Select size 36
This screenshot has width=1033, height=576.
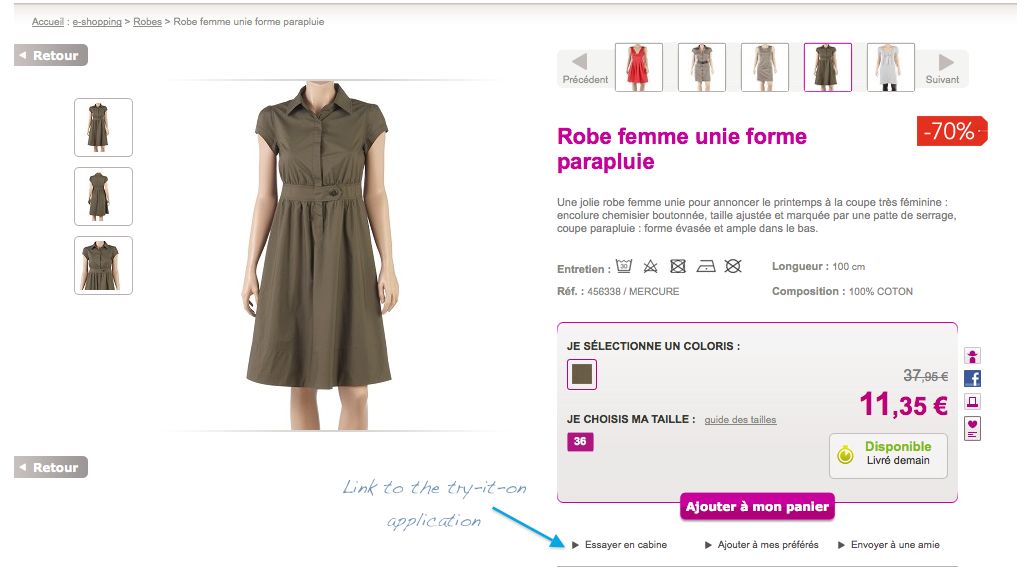pos(580,441)
